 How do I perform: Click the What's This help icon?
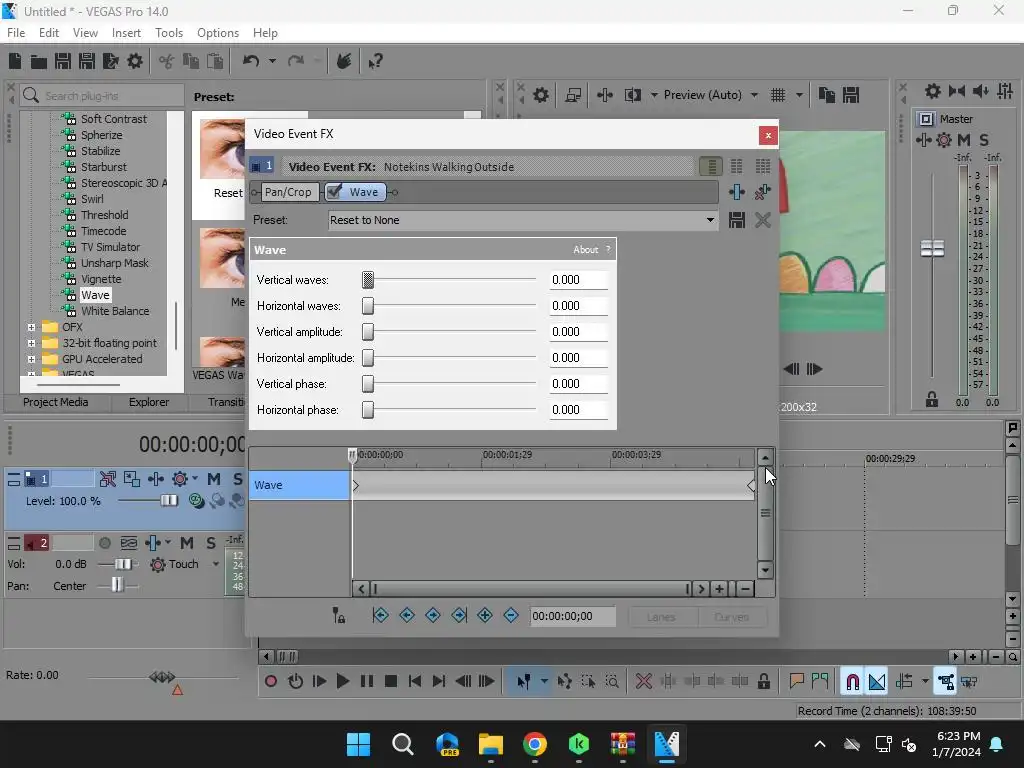(x=375, y=61)
